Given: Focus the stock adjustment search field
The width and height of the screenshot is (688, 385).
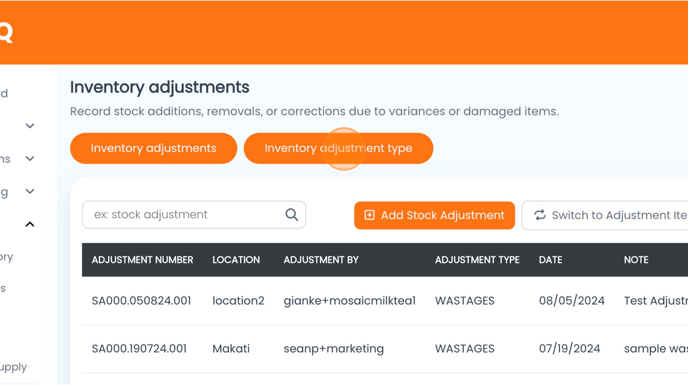Looking at the screenshot, I should coord(194,215).
